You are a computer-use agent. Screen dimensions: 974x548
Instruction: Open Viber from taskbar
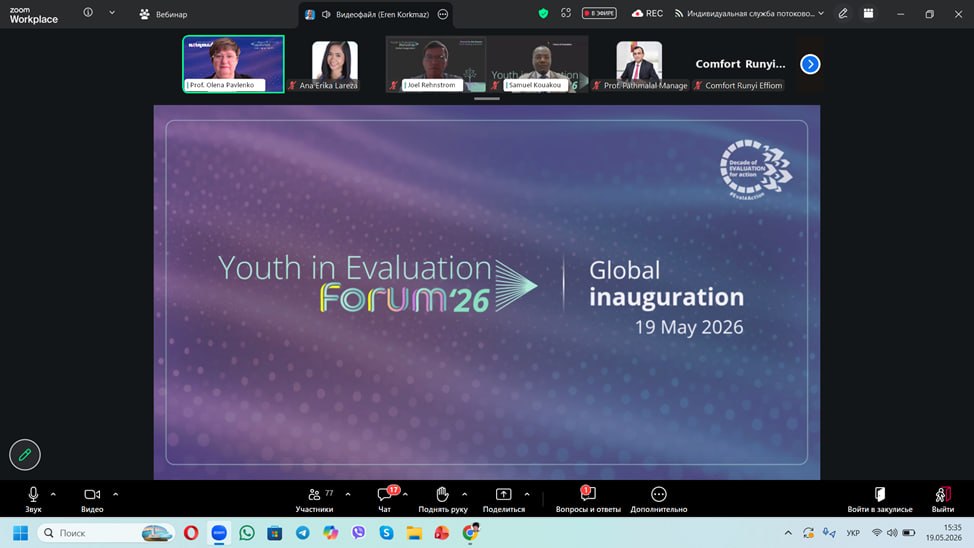click(358, 533)
